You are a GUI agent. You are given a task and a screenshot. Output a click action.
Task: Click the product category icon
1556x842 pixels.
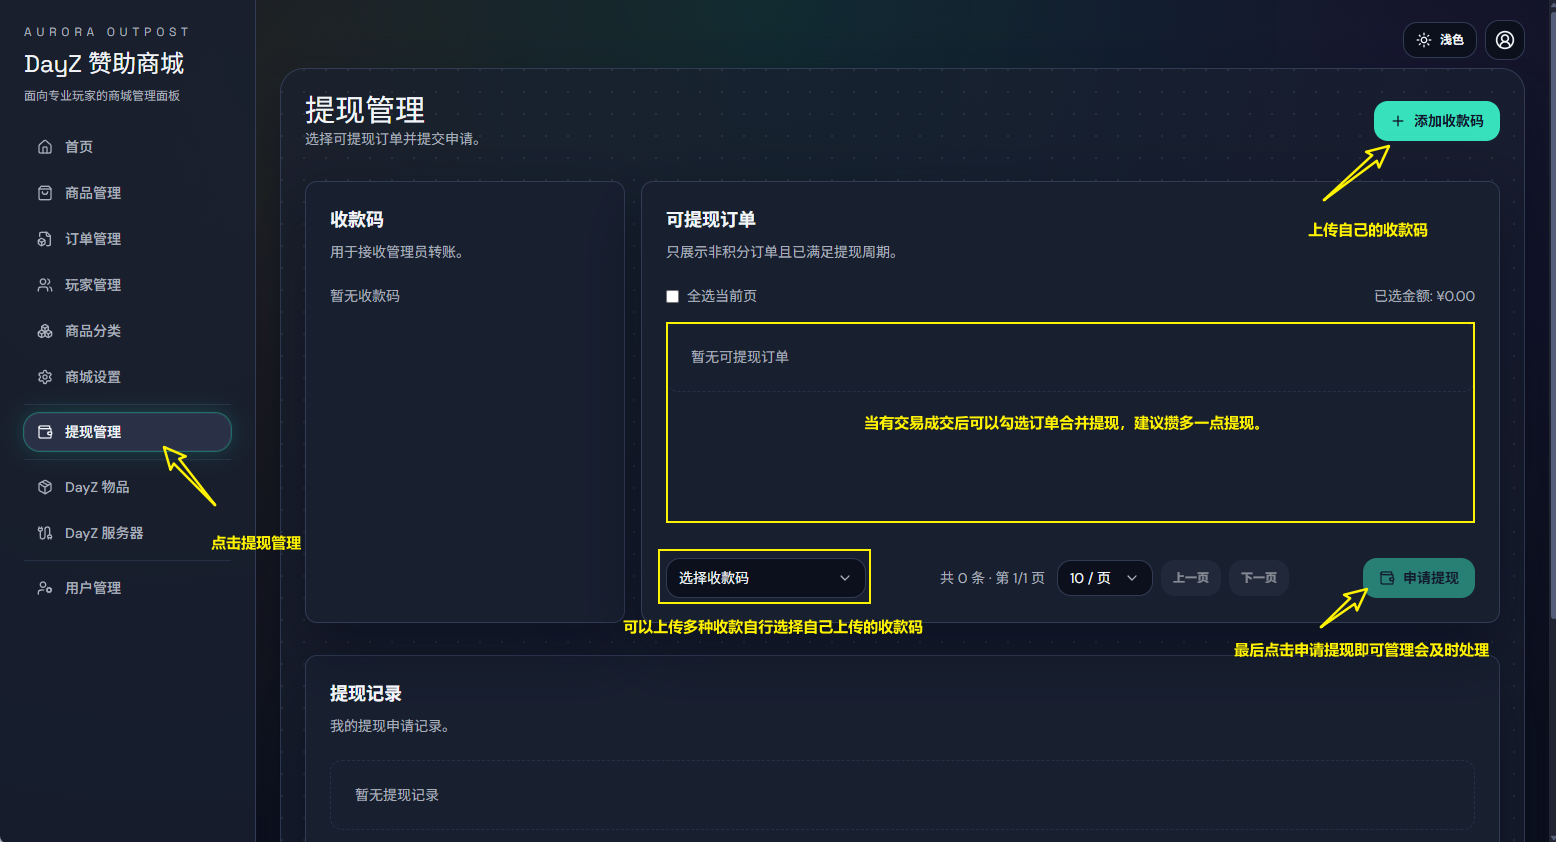(45, 331)
